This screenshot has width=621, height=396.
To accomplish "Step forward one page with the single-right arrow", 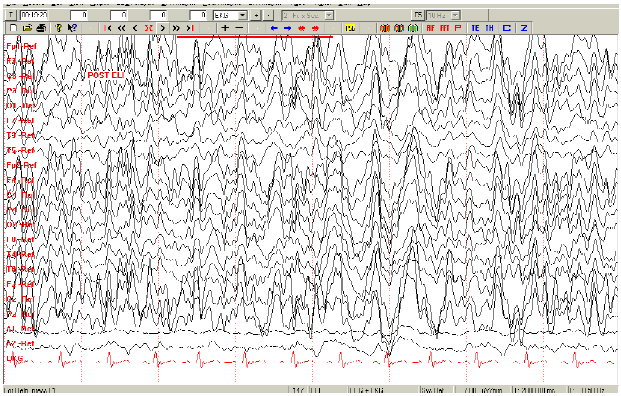I will point(162,28).
